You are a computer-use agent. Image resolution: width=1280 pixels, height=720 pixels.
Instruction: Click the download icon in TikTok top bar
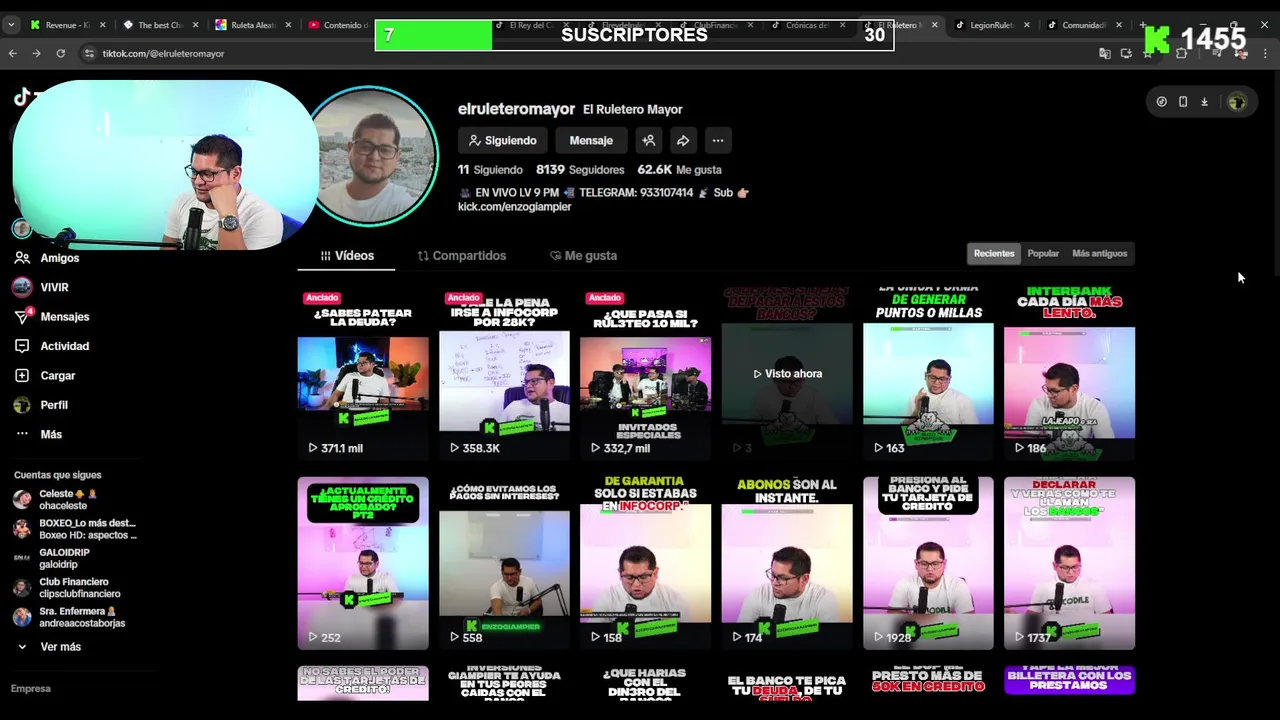click(x=1204, y=101)
